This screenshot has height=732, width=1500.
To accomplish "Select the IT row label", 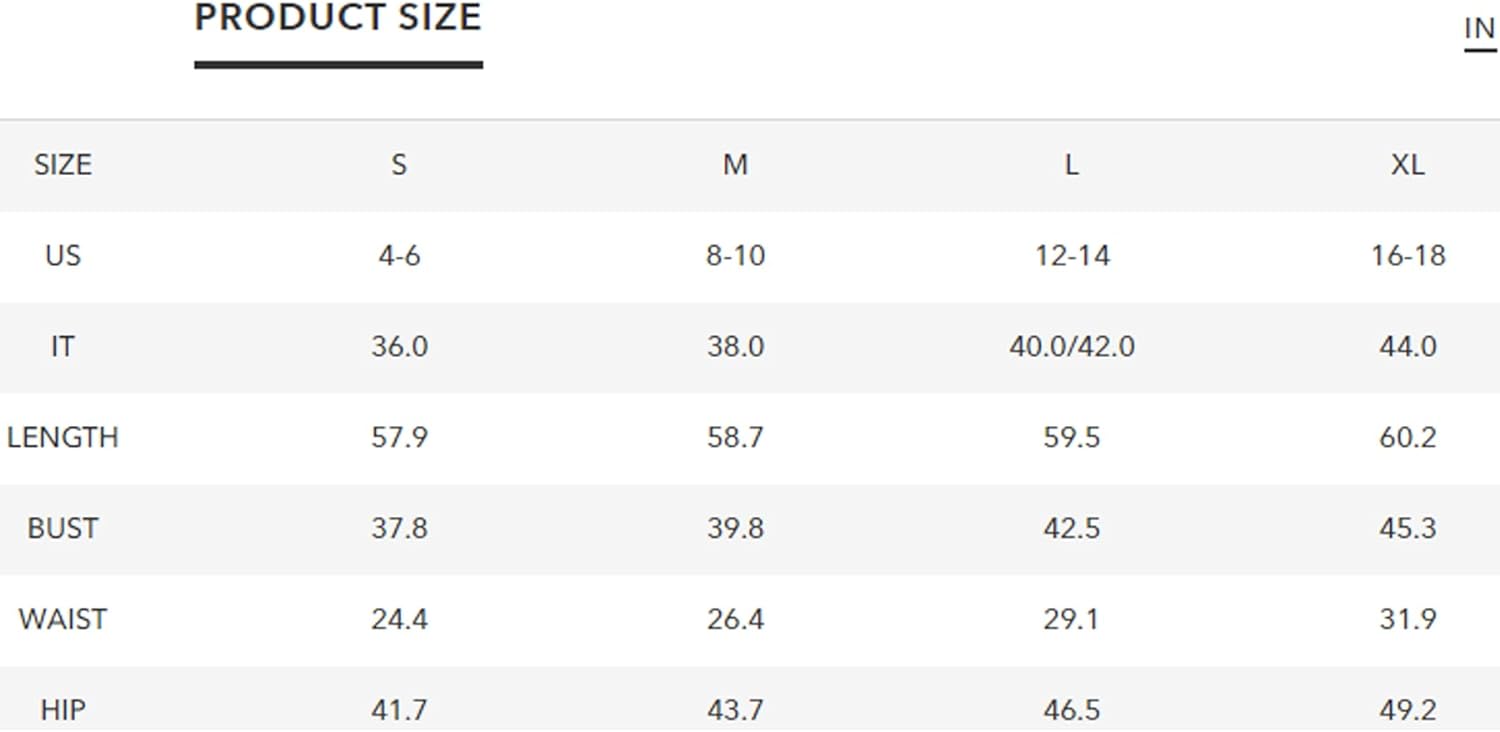I will click(x=62, y=347).
